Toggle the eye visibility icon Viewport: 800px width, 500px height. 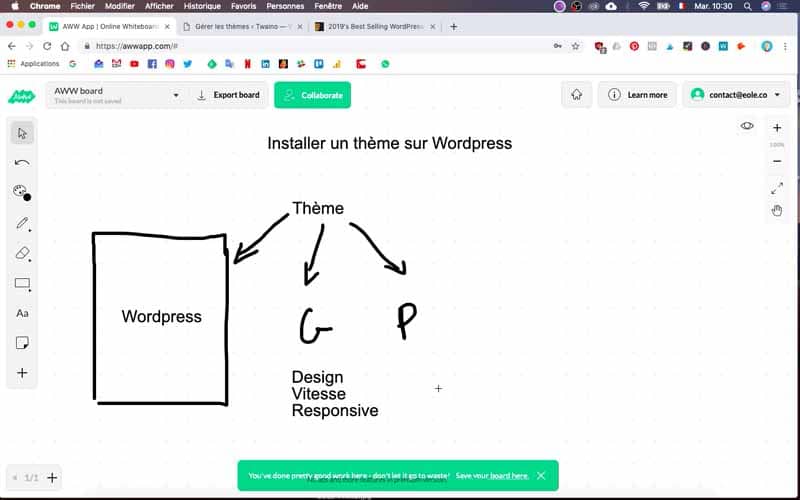point(747,126)
